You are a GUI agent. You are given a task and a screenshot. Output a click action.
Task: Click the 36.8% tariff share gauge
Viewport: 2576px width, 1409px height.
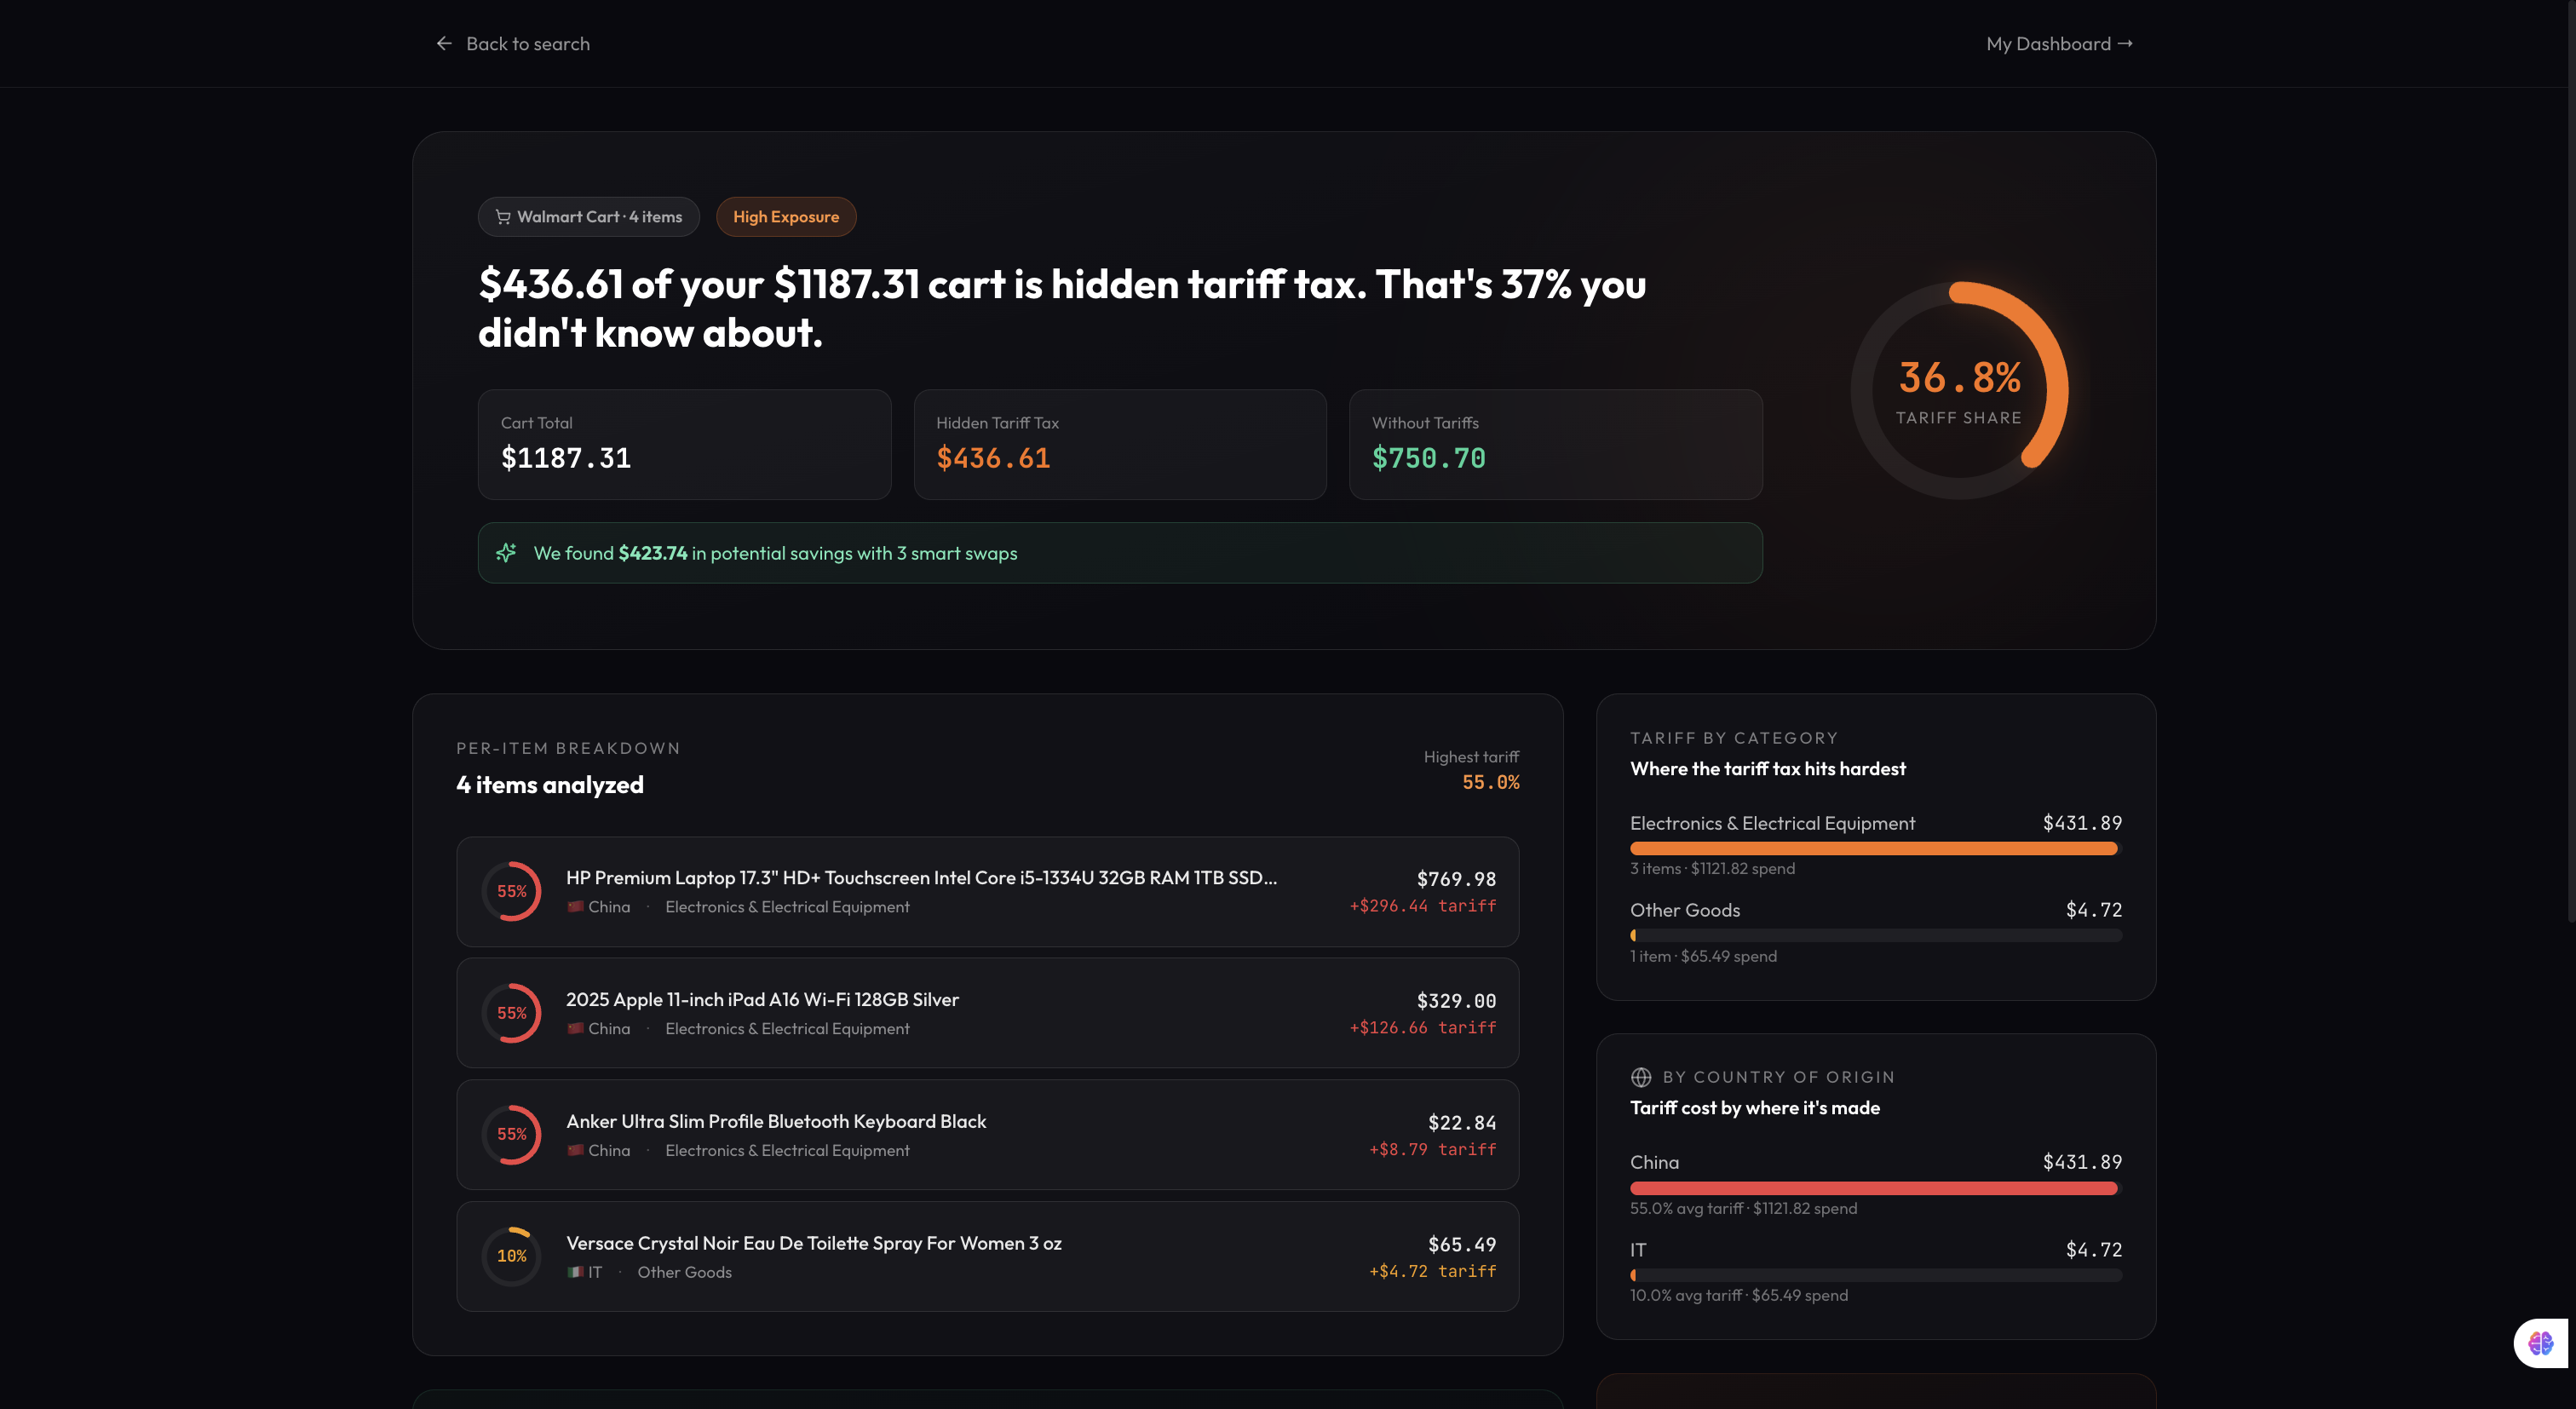[x=1959, y=390]
